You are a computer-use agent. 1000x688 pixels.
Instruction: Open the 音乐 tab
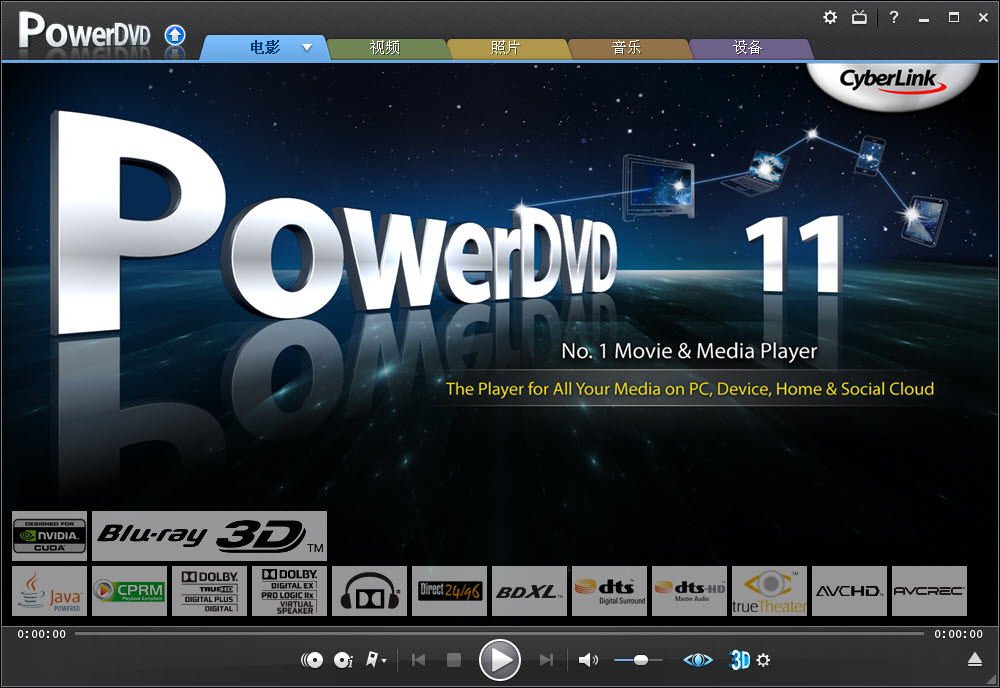pyautogui.click(x=626, y=48)
